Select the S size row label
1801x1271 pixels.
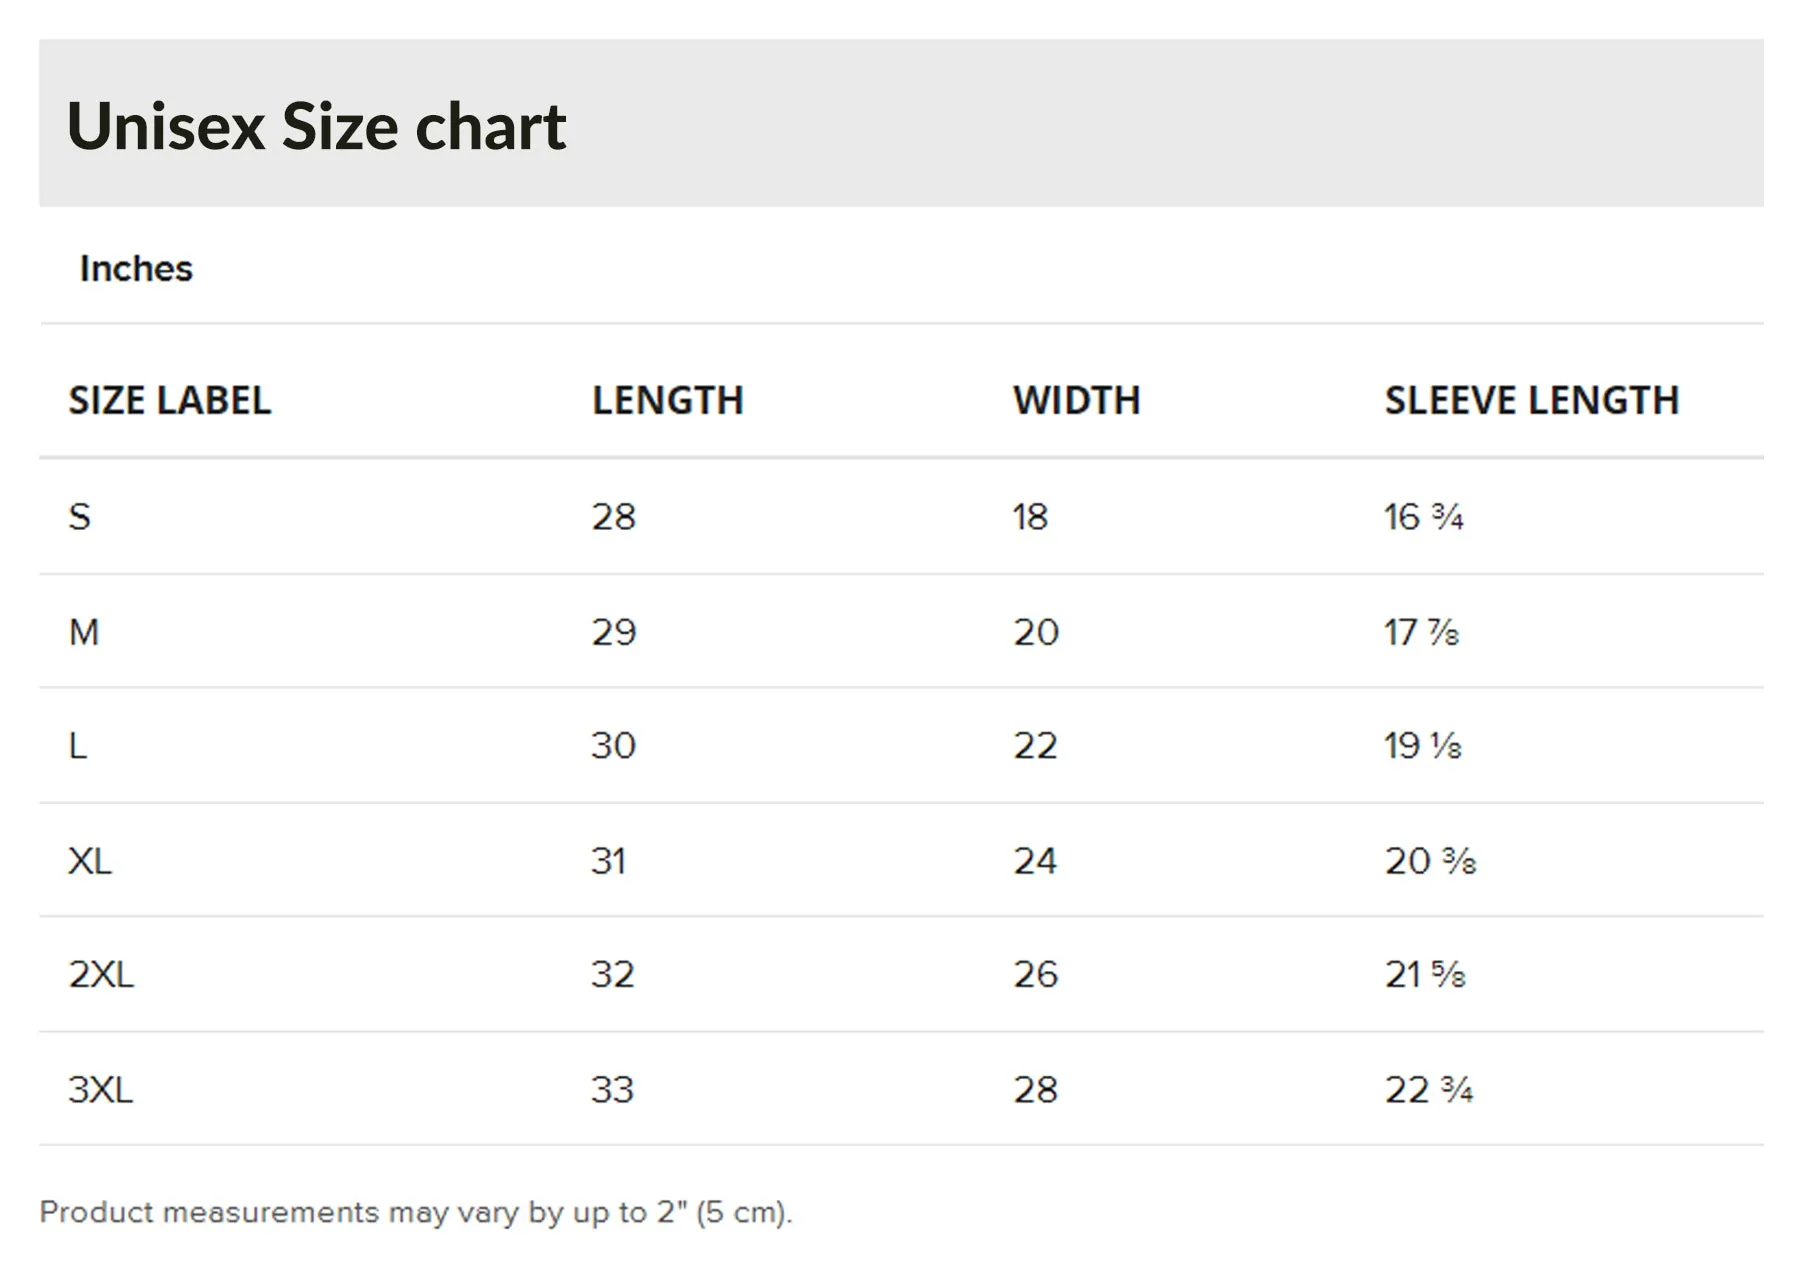80,517
